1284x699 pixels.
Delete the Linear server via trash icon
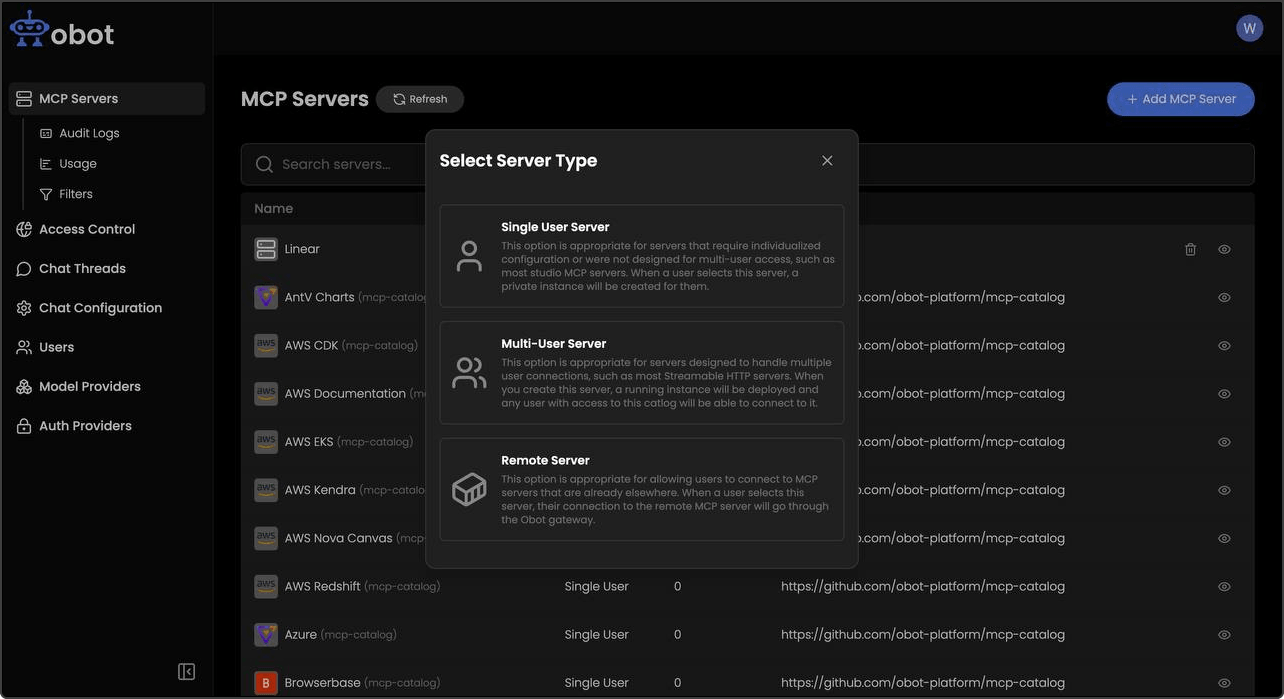tap(1190, 249)
